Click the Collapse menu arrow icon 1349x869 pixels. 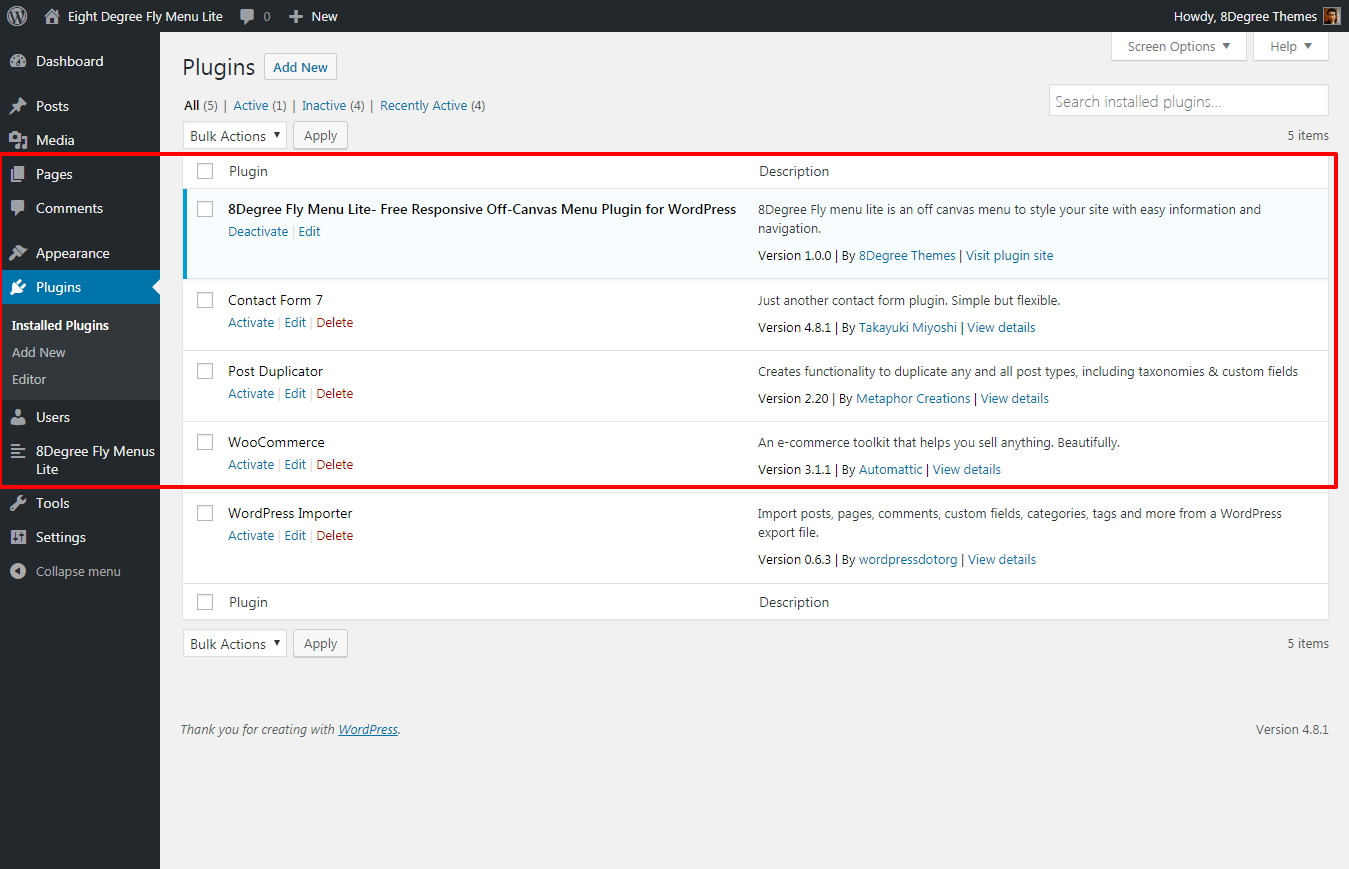click(18, 571)
